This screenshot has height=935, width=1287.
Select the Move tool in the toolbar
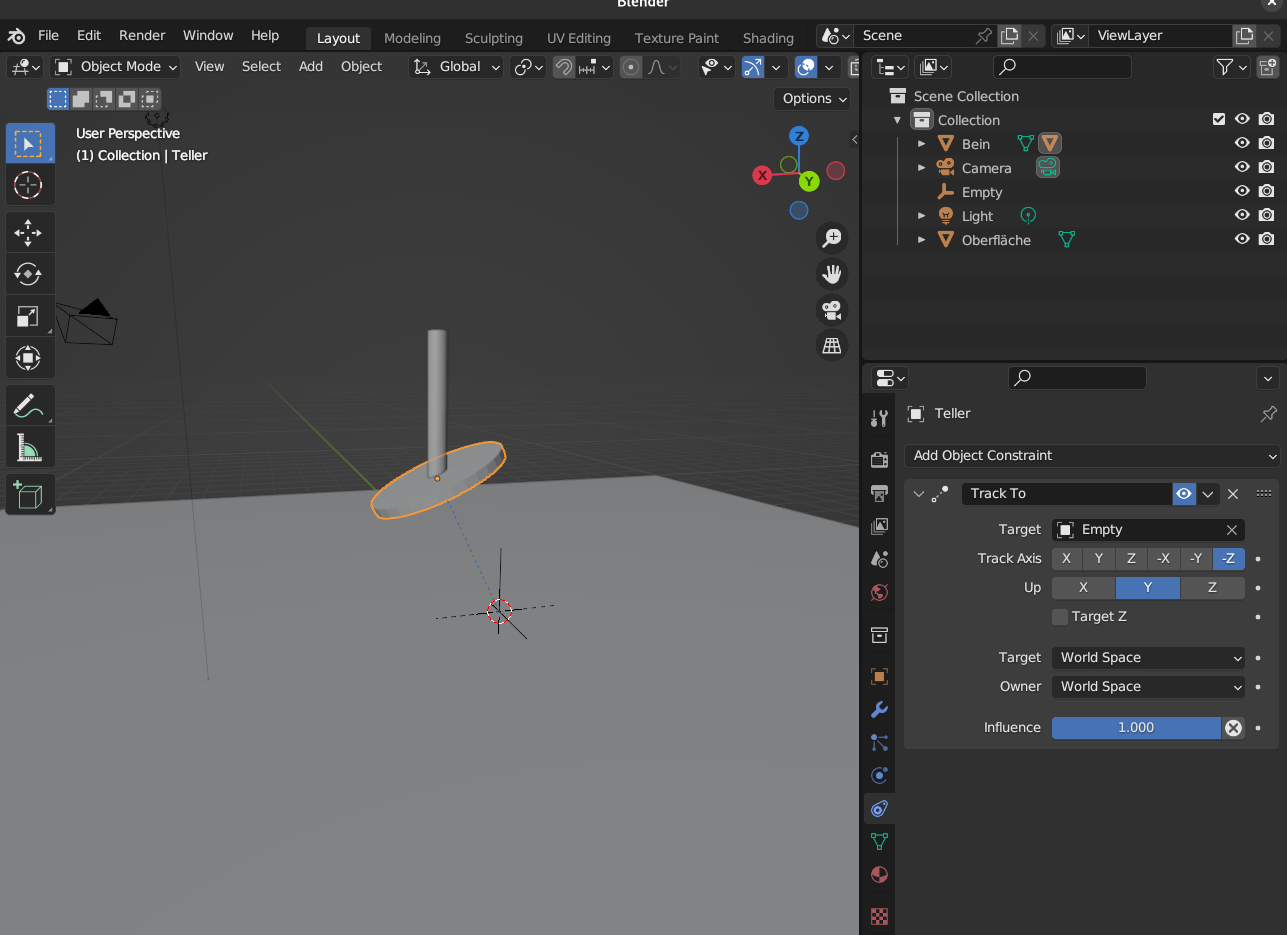pos(28,233)
